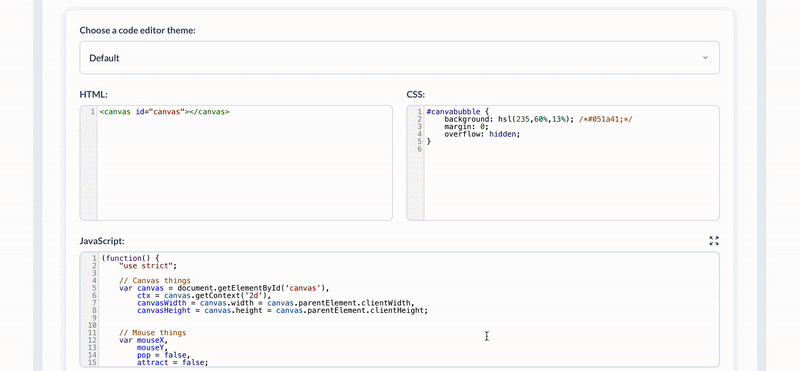Click inside the CSS code editor
The width and height of the screenshot is (800, 371).
point(563,163)
